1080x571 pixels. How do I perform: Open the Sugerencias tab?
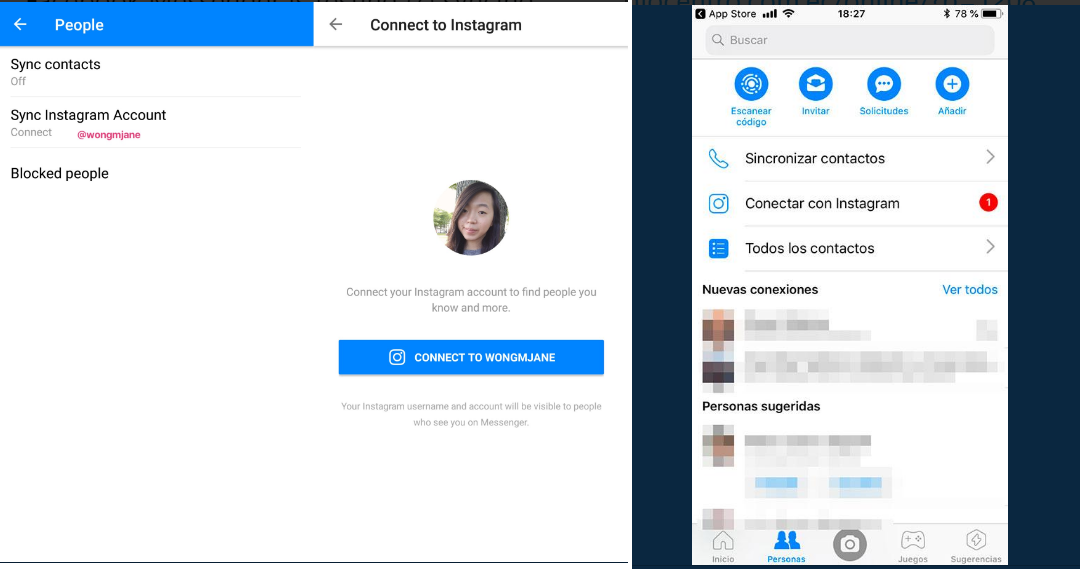pyautogui.click(x=975, y=546)
